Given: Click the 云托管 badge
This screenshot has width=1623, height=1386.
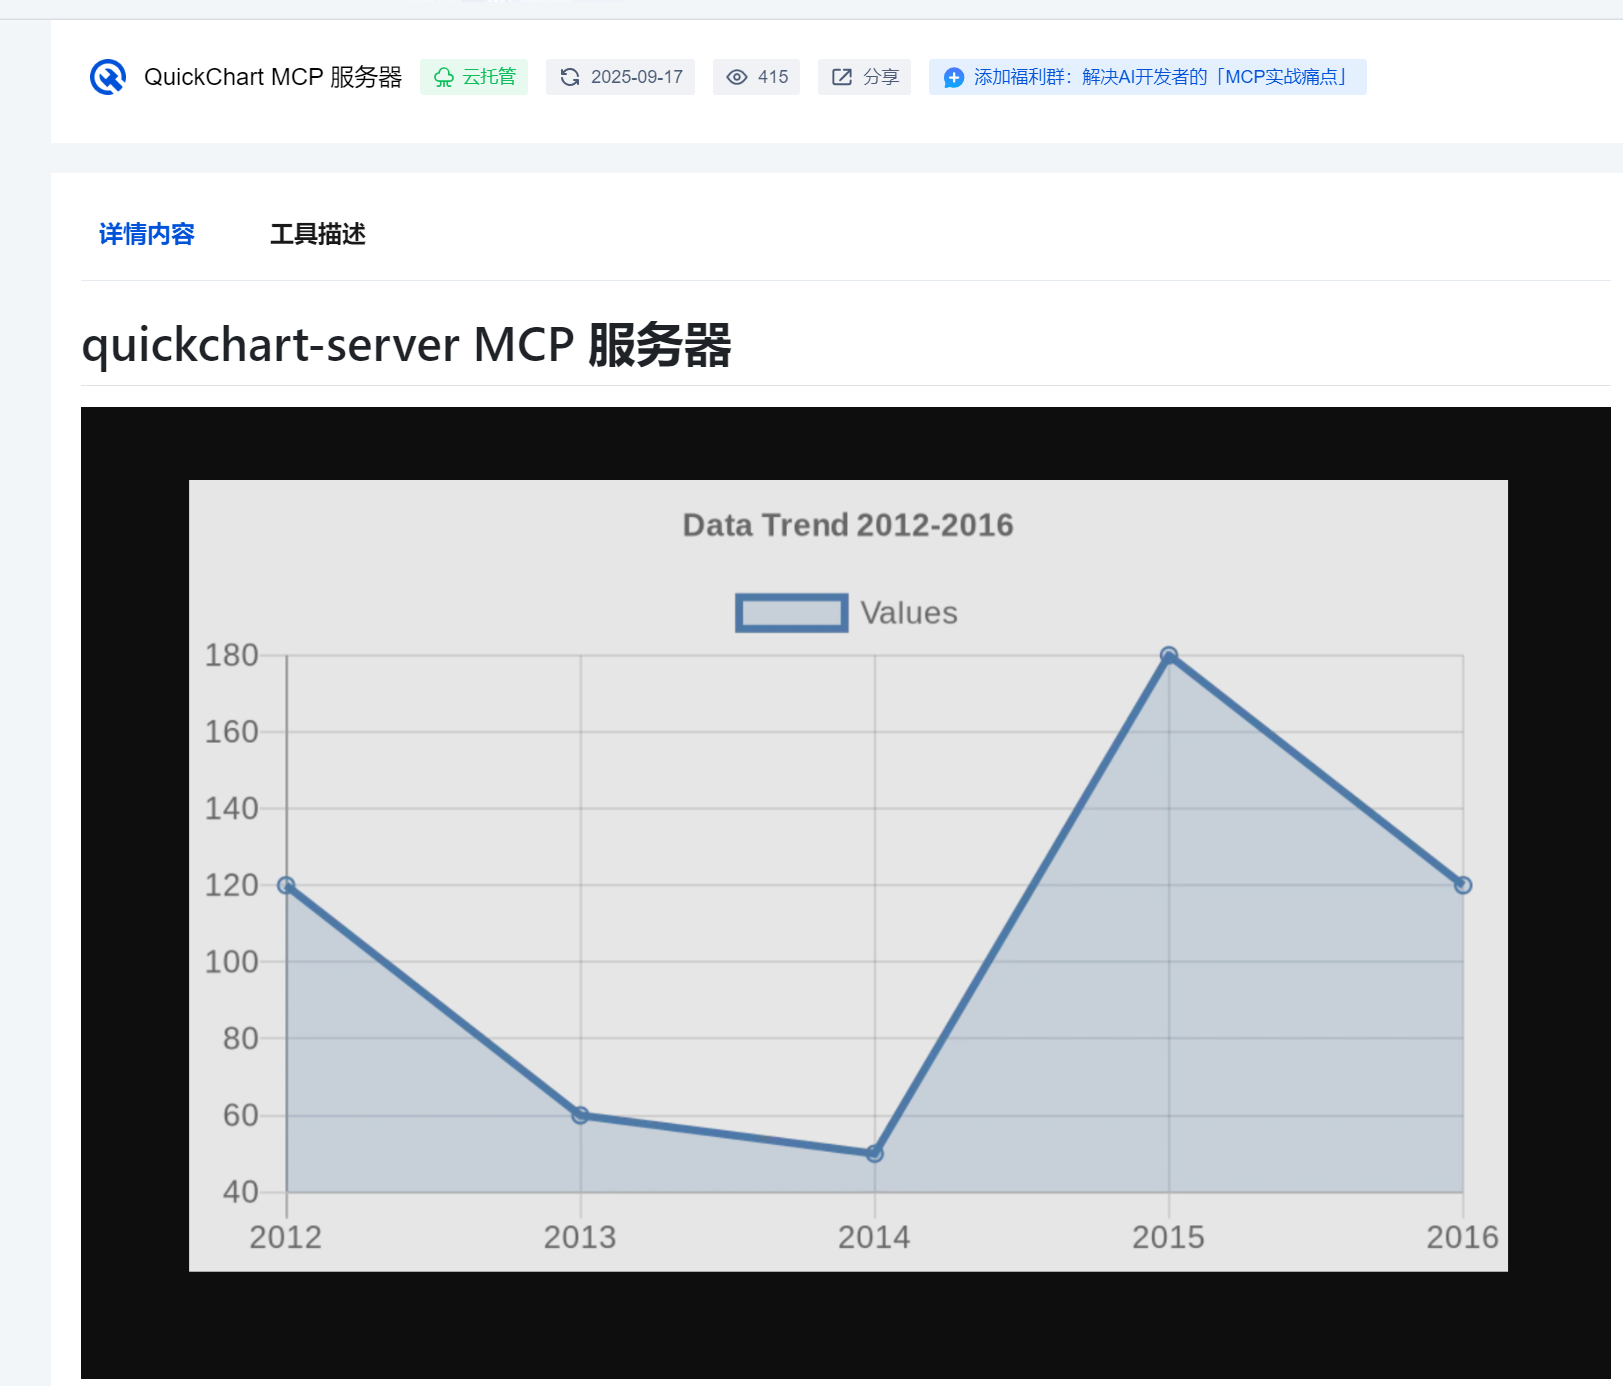Looking at the screenshot, I should (474, 77).
